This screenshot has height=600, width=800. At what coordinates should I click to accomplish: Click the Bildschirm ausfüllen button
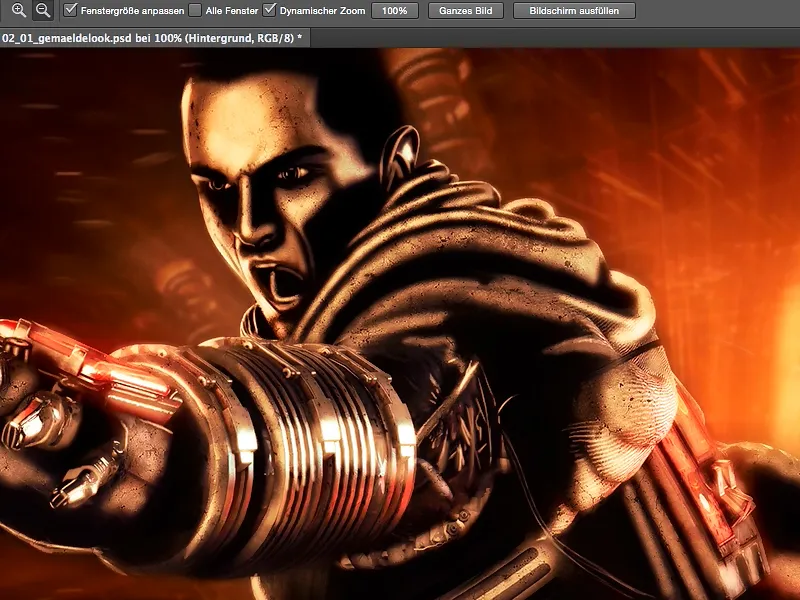pyautogui.click(x=574, y=11)
